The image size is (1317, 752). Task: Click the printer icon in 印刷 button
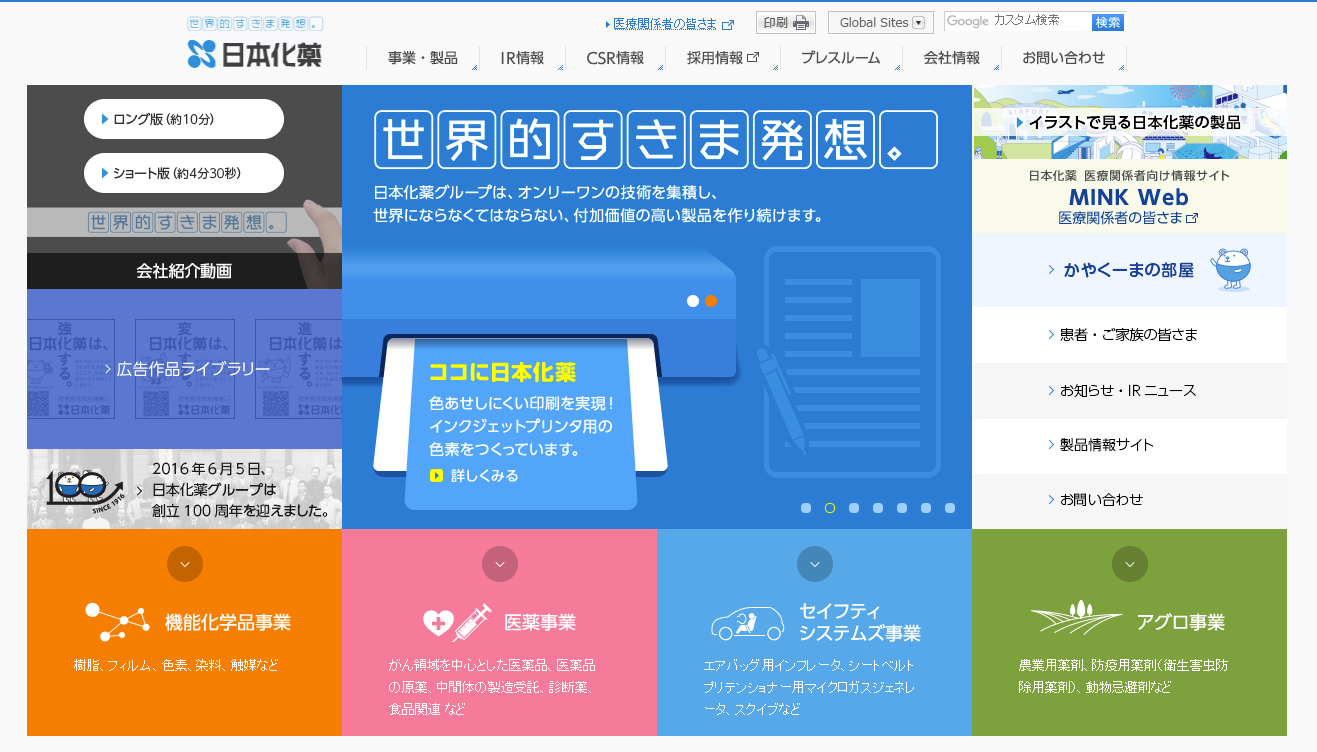point(801,23)
